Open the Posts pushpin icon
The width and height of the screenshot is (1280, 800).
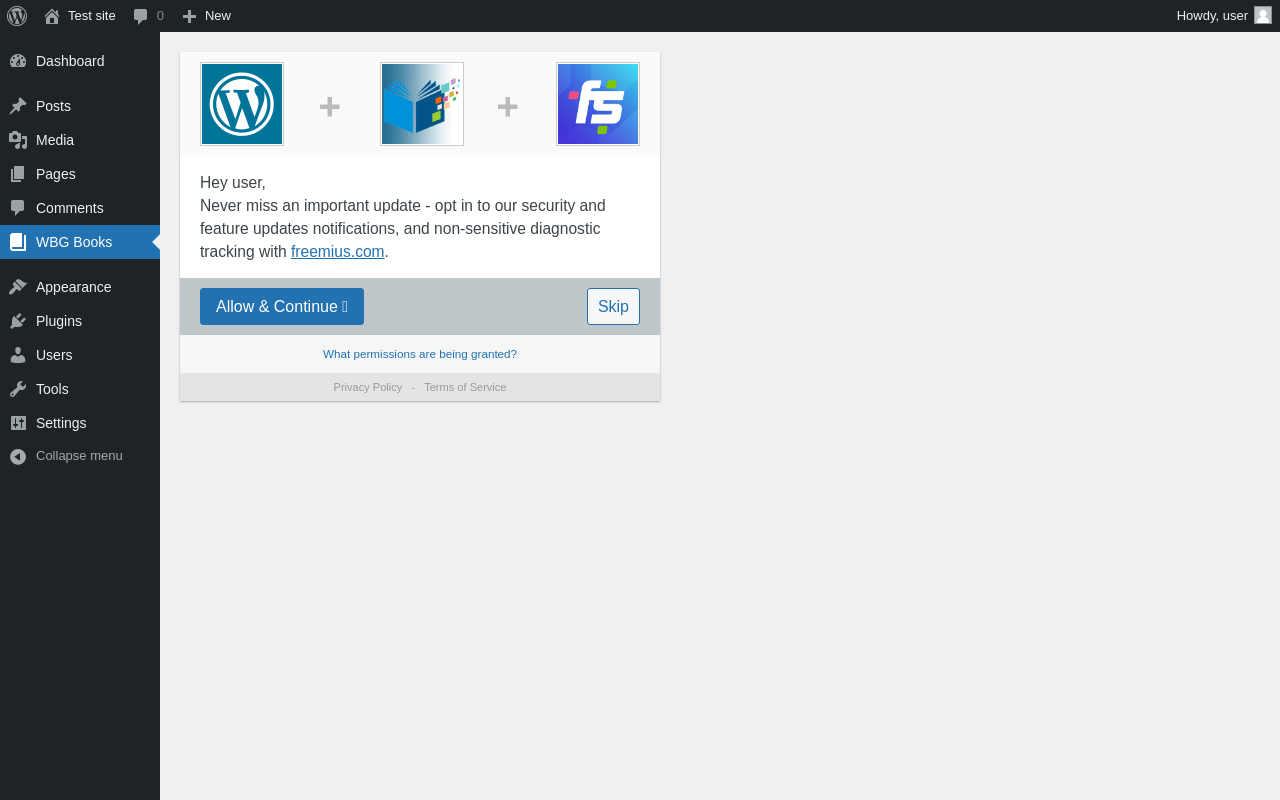click(18, 106)
